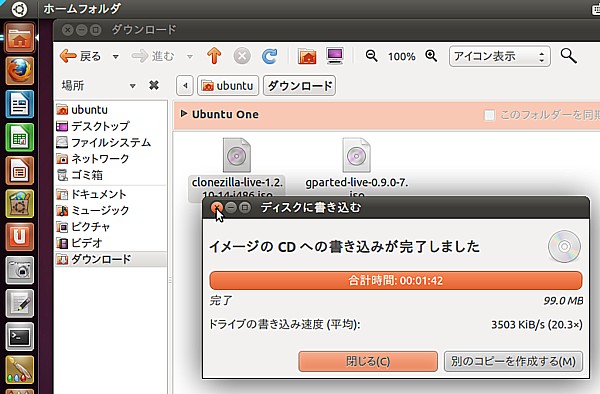The height and width of the screenshot is (394, 600).
Task: Go up to the parent folder
Action: (x=214, y=56)
